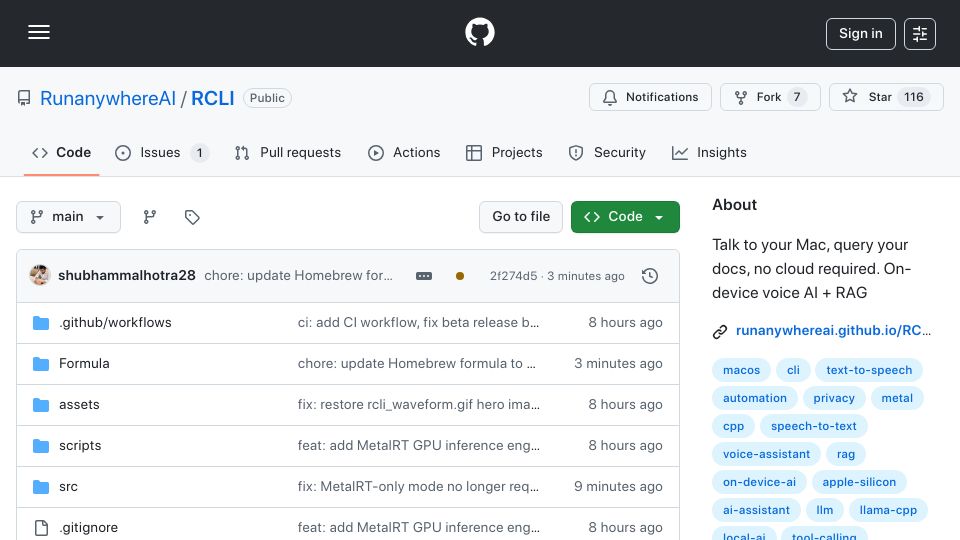Open the settings sliders icon button beside Sign in
960x540 pixels.
pyautogui.click(x=920, y=34)
